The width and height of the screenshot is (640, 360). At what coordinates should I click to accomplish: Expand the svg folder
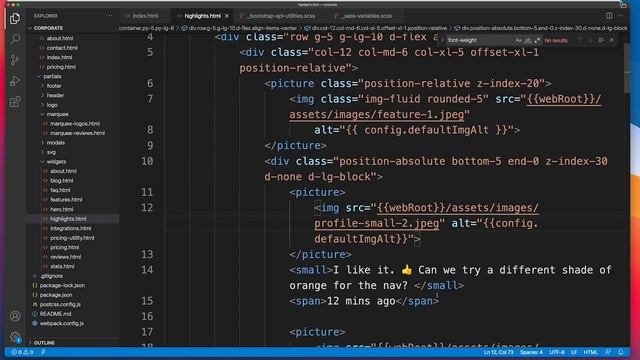51,152
